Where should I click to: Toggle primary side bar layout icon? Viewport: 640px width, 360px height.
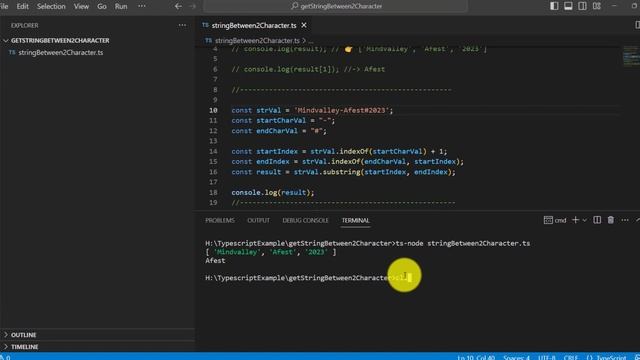pyautogui.click(x=554, y=6)
